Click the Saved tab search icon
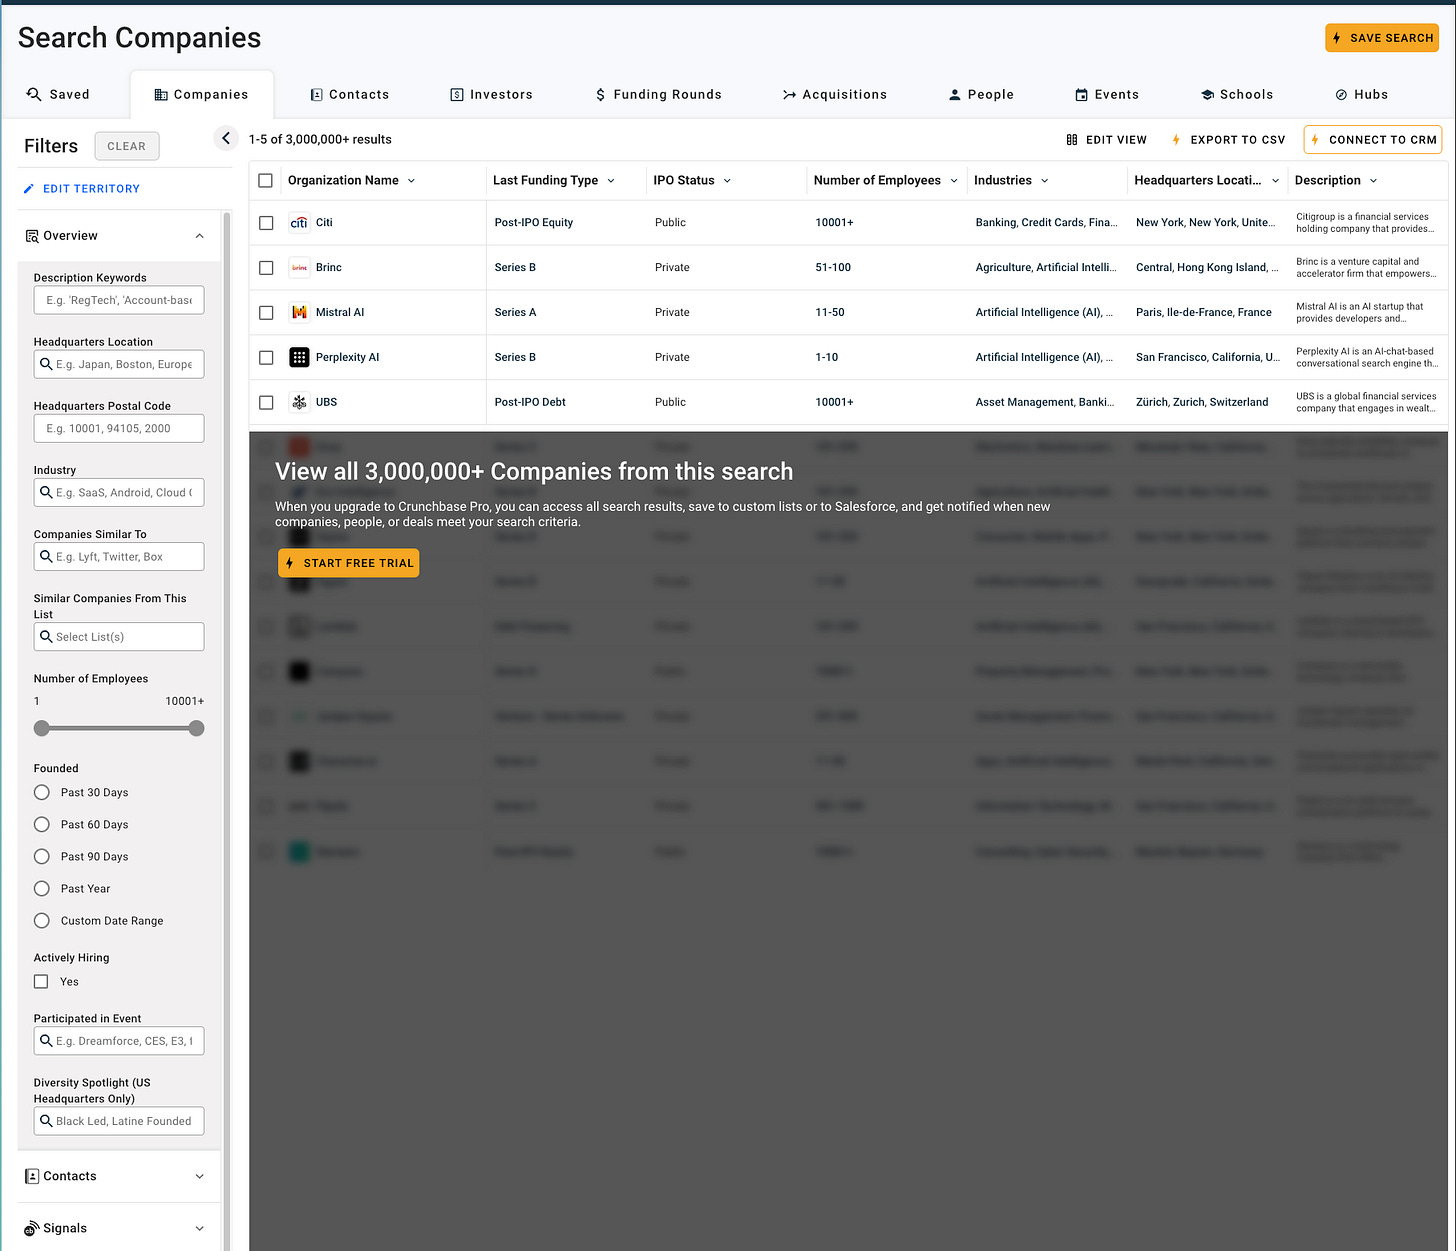The image size is (1456, 1251). tap(34, 94)
